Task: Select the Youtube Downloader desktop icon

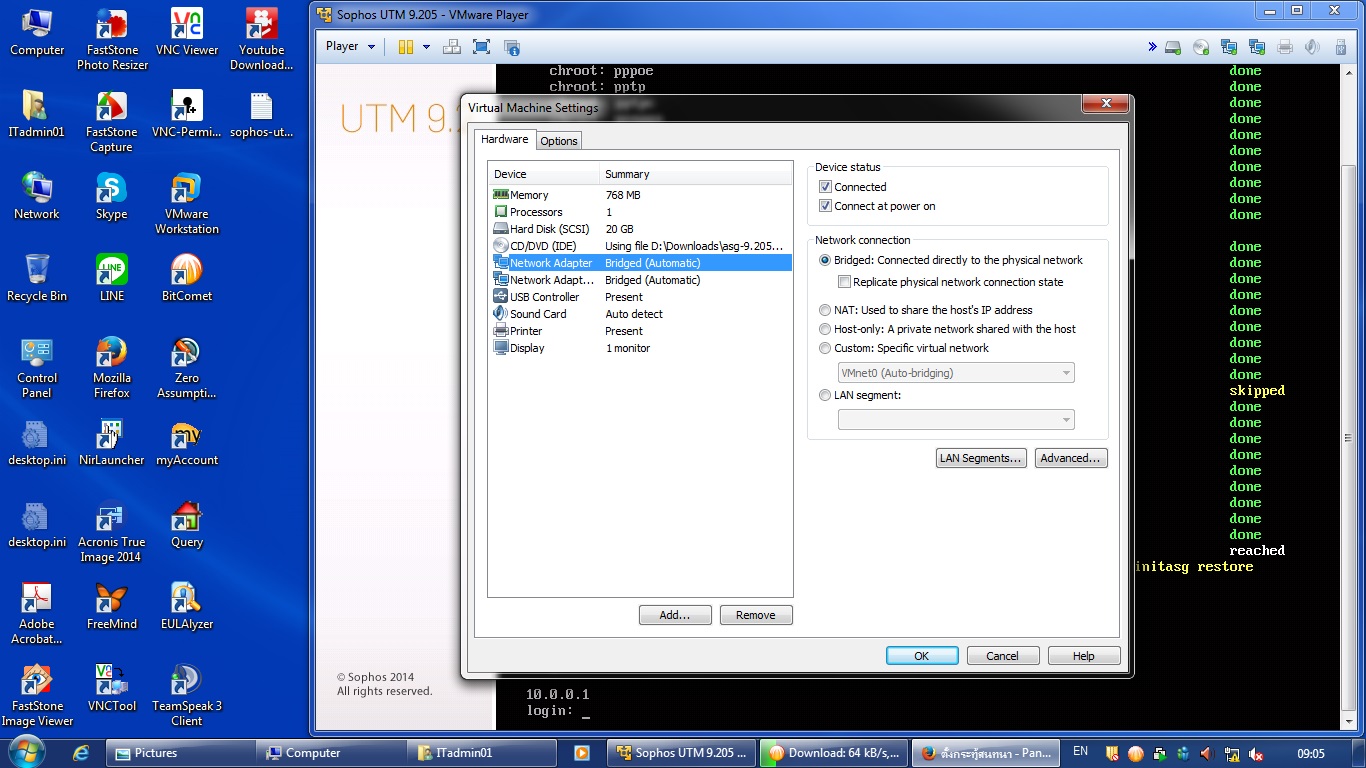Action: click(261, 40)
